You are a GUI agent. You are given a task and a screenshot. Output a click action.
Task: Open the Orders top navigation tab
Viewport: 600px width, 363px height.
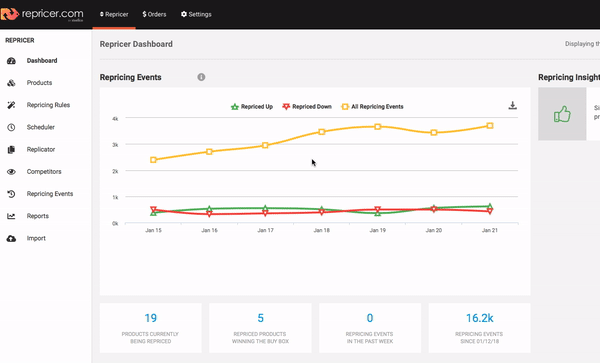[x=154, y=14]
